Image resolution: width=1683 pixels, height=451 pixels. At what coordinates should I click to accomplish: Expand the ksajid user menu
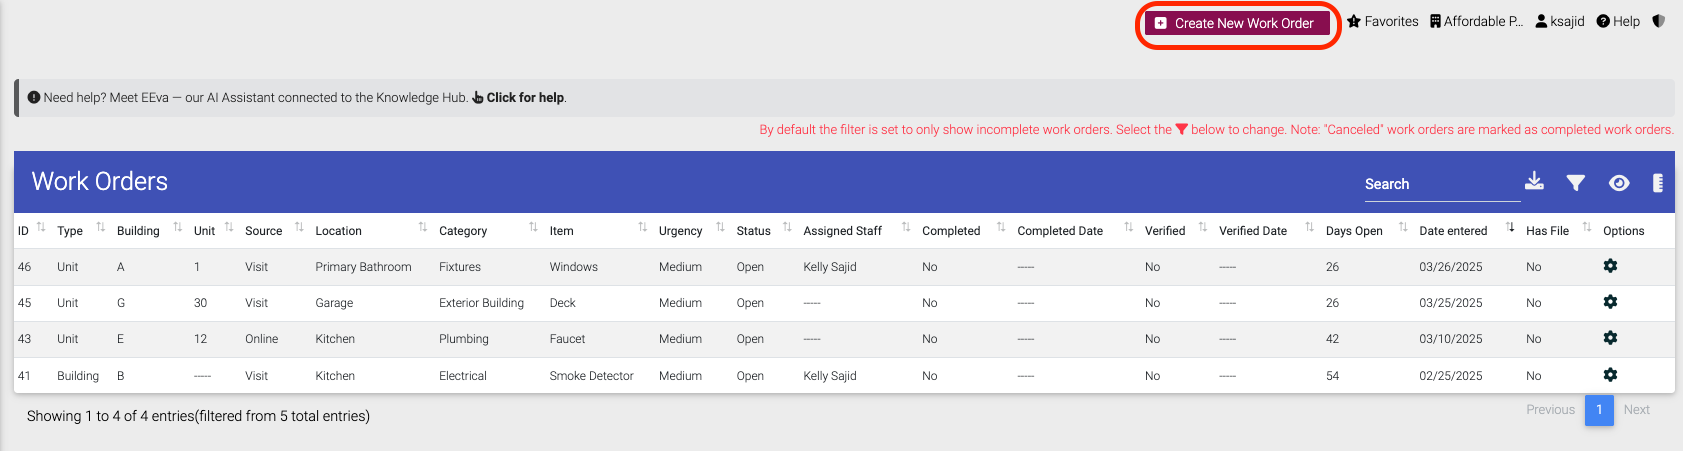pos(1559,21)
